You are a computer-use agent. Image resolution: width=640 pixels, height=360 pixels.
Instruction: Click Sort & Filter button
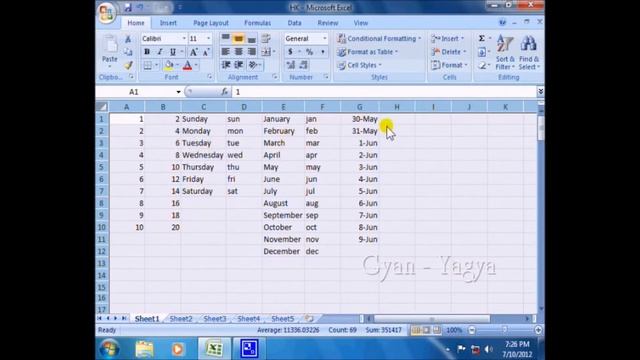505,53
